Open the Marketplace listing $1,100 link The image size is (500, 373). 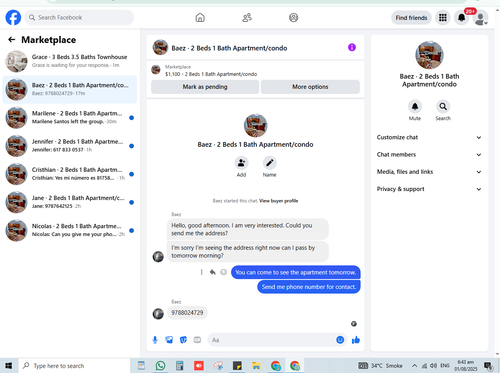pos(211,74)
